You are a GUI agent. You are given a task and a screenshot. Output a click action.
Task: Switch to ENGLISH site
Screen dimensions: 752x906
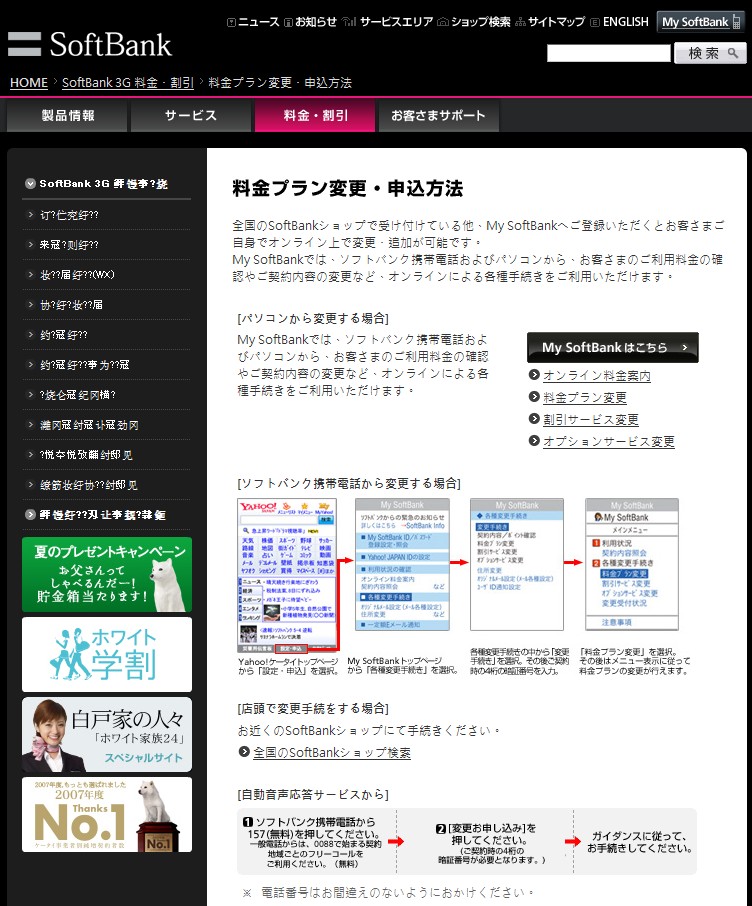(x=620, y=22)
